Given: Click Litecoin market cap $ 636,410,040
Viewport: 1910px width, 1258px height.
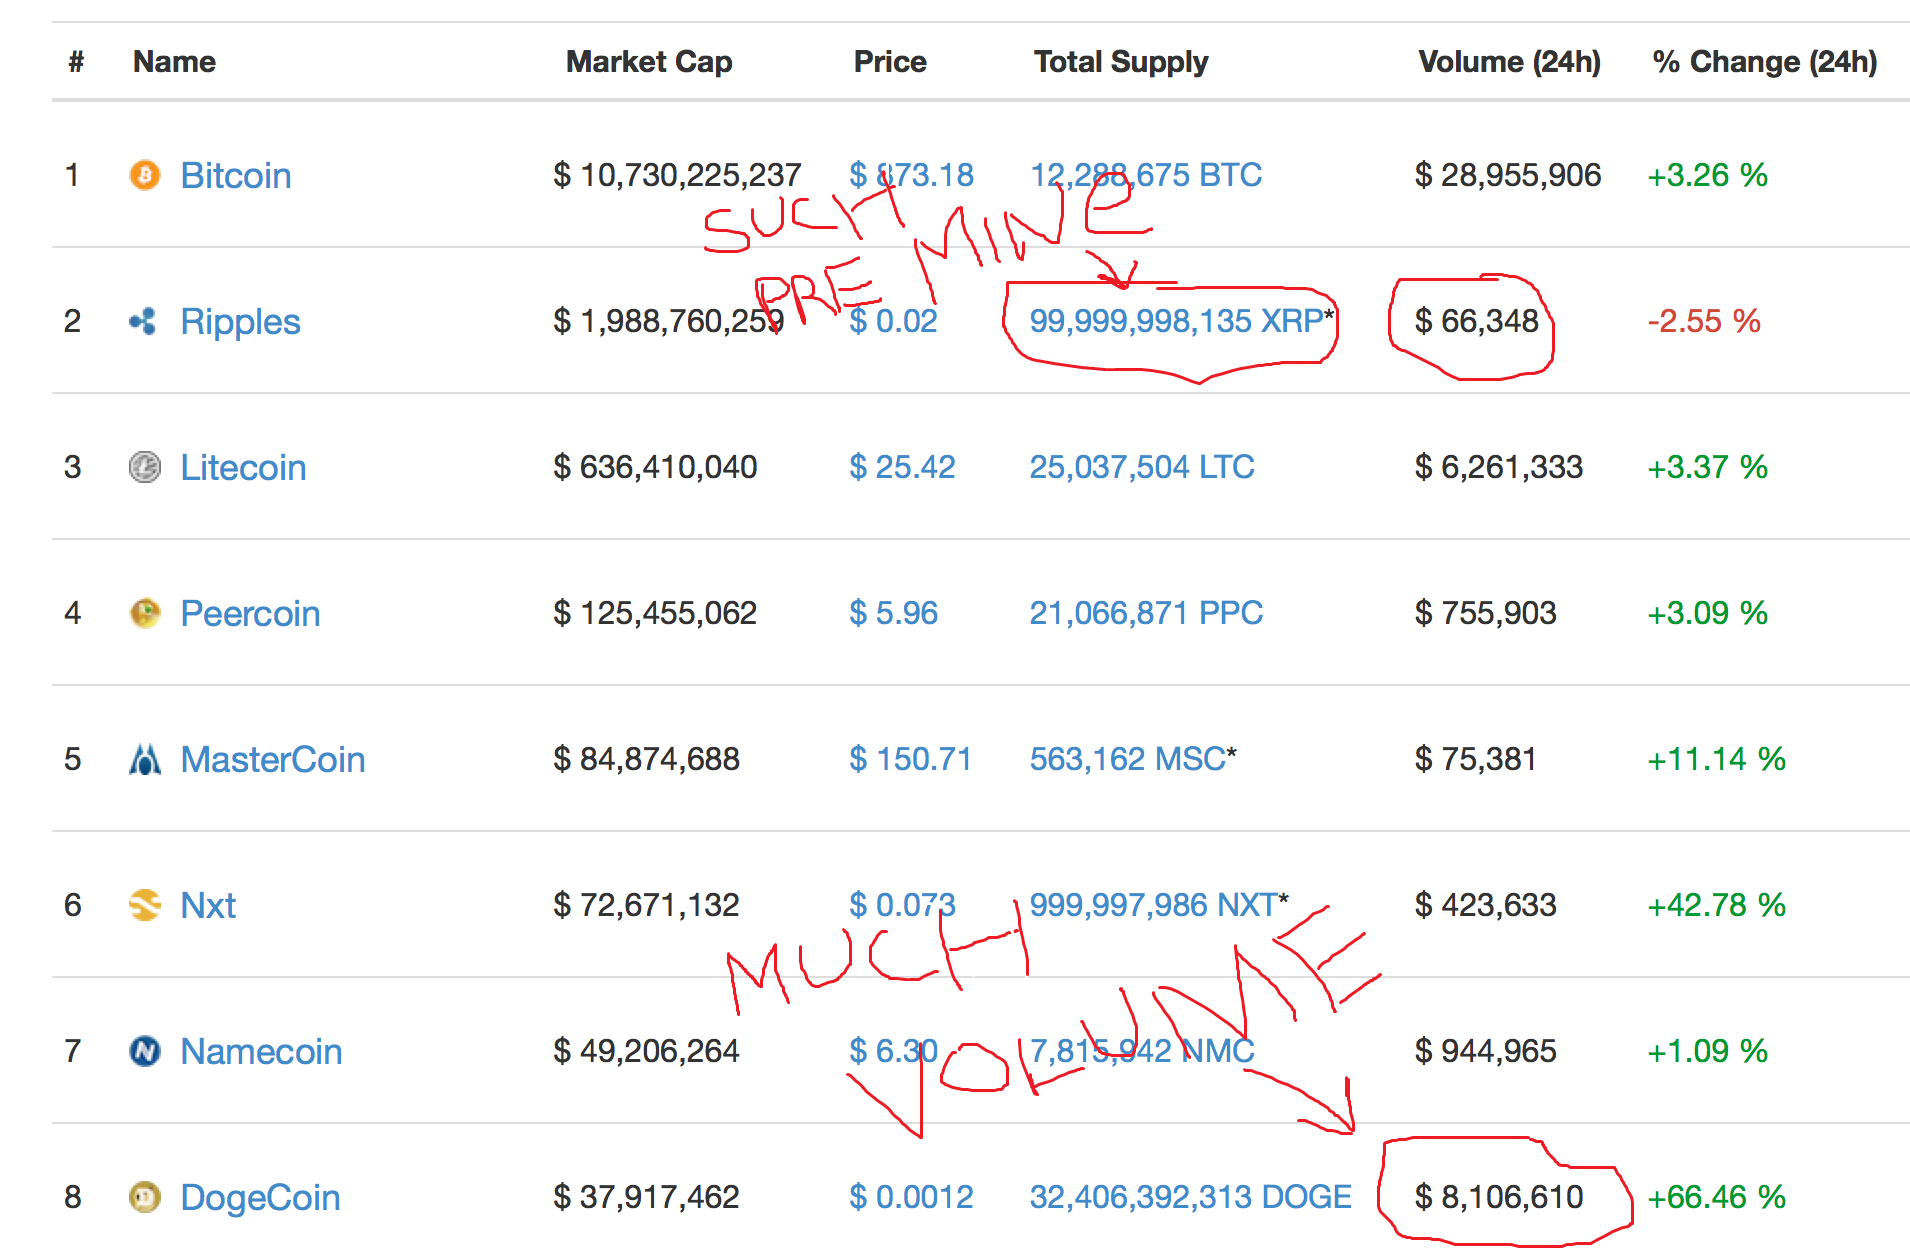Looking at the screenshot, I should click(655, 467).
